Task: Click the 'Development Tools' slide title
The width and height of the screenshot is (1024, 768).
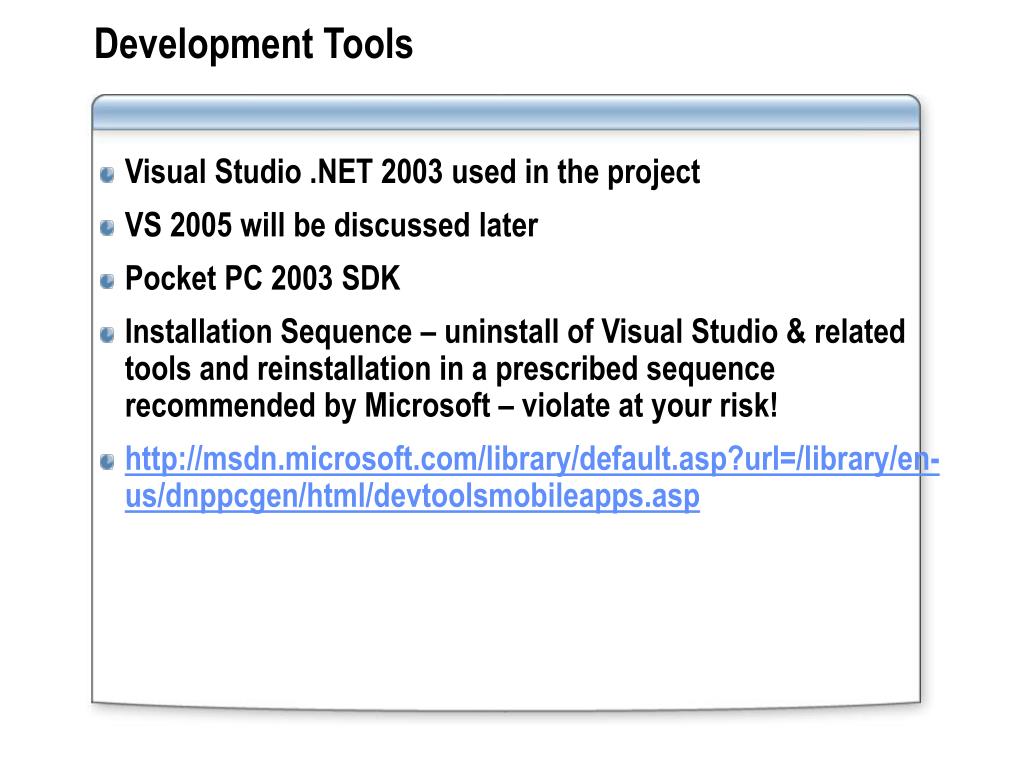Action: pyautogui.click(x=253, y=45)
